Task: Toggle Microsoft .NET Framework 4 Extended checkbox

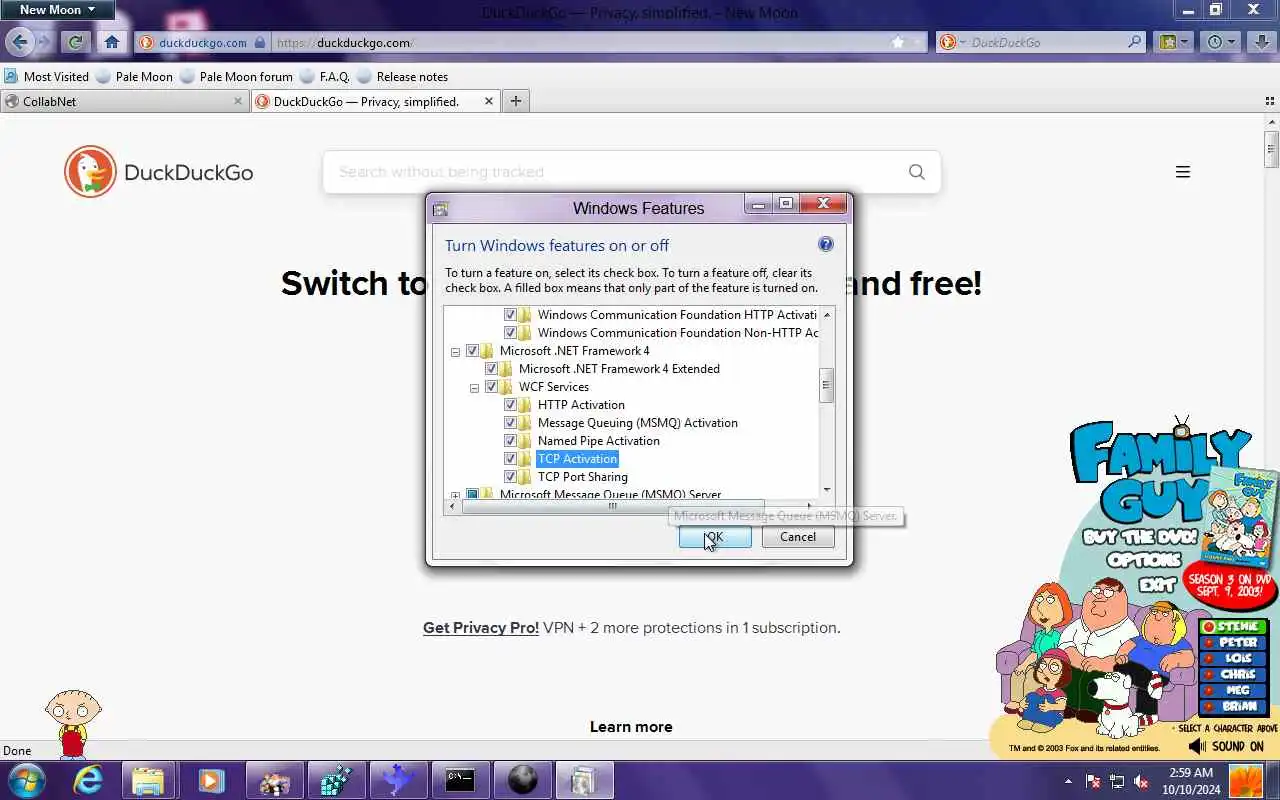Action: (x=491, y=369)
